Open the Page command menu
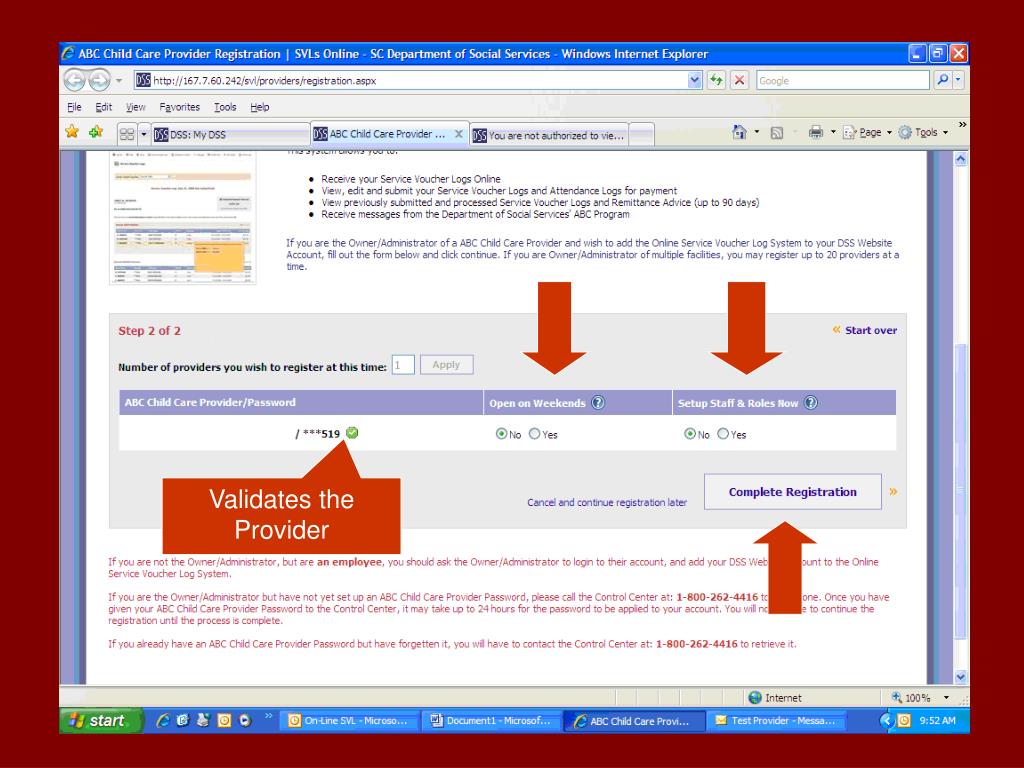 (x=867, y=133)
